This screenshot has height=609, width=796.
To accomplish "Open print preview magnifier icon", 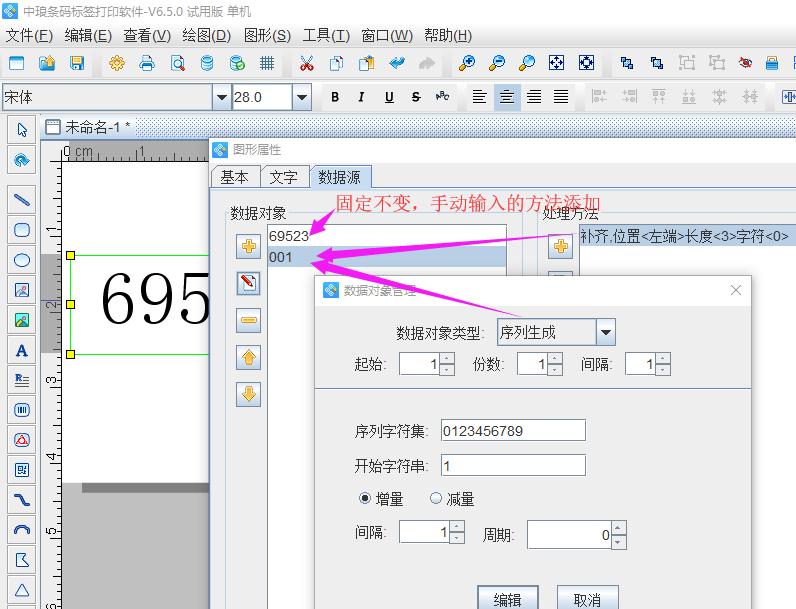I will (x=177, y=63).
